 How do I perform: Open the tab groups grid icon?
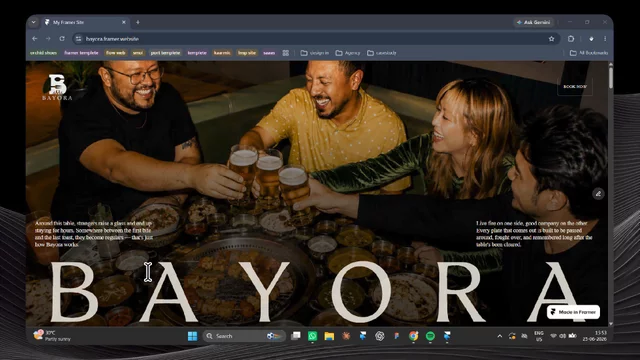coord(286,53)
